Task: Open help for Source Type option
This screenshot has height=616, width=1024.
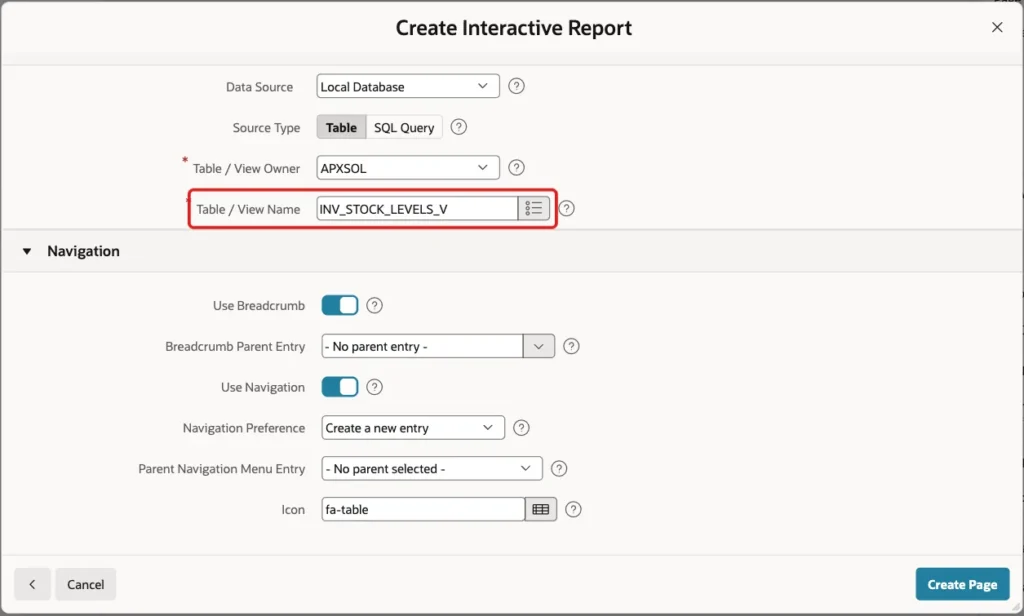Action: point(458,127)
